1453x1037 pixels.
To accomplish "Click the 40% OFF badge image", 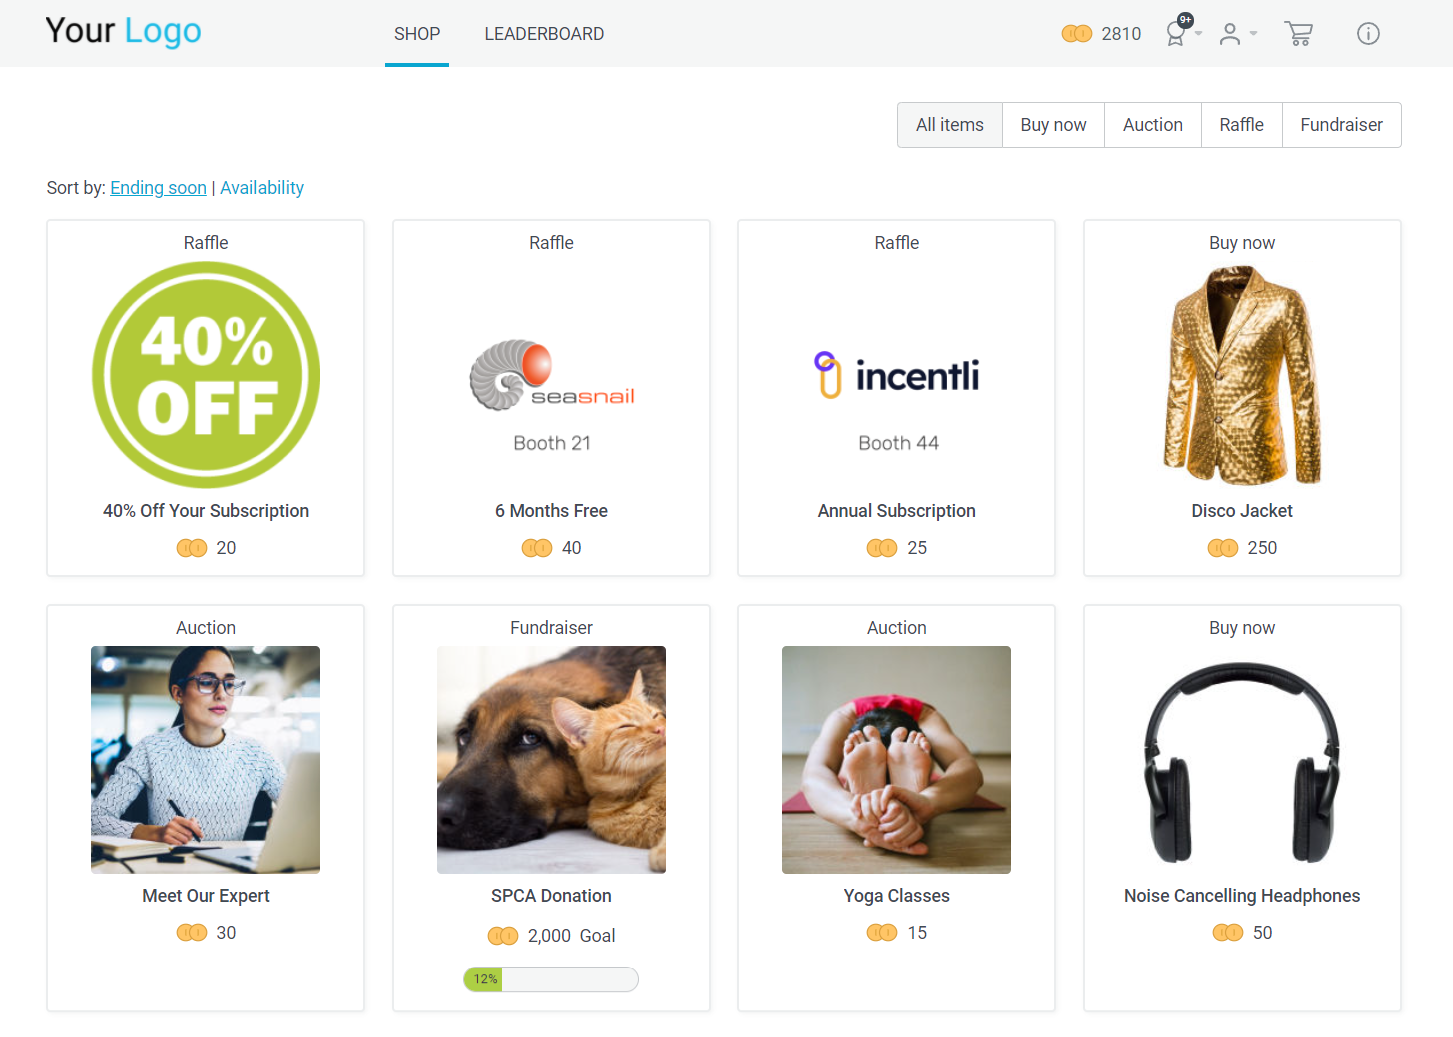I will [x=206, y=375].
